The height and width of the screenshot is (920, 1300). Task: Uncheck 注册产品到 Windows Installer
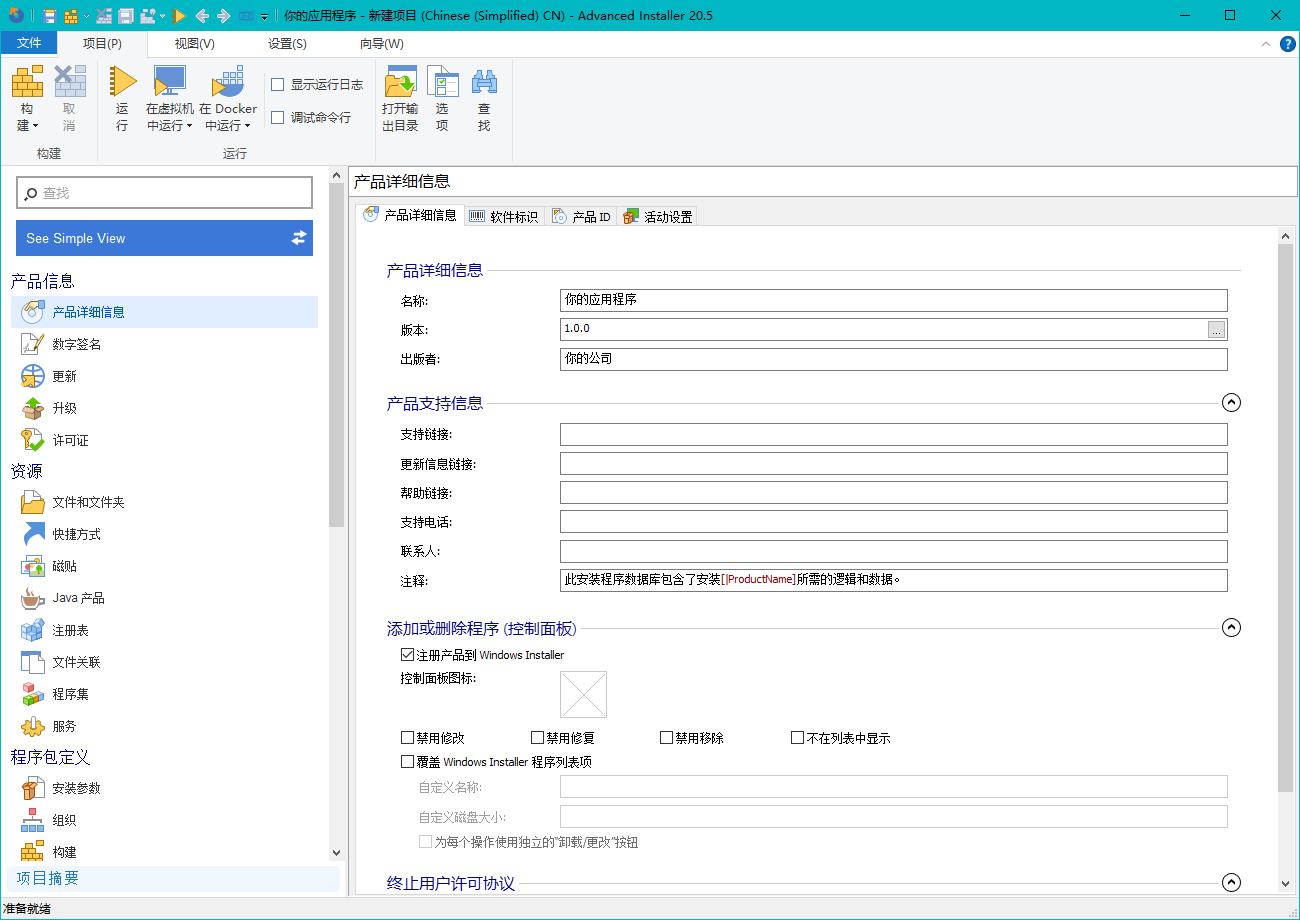point(407,655)
